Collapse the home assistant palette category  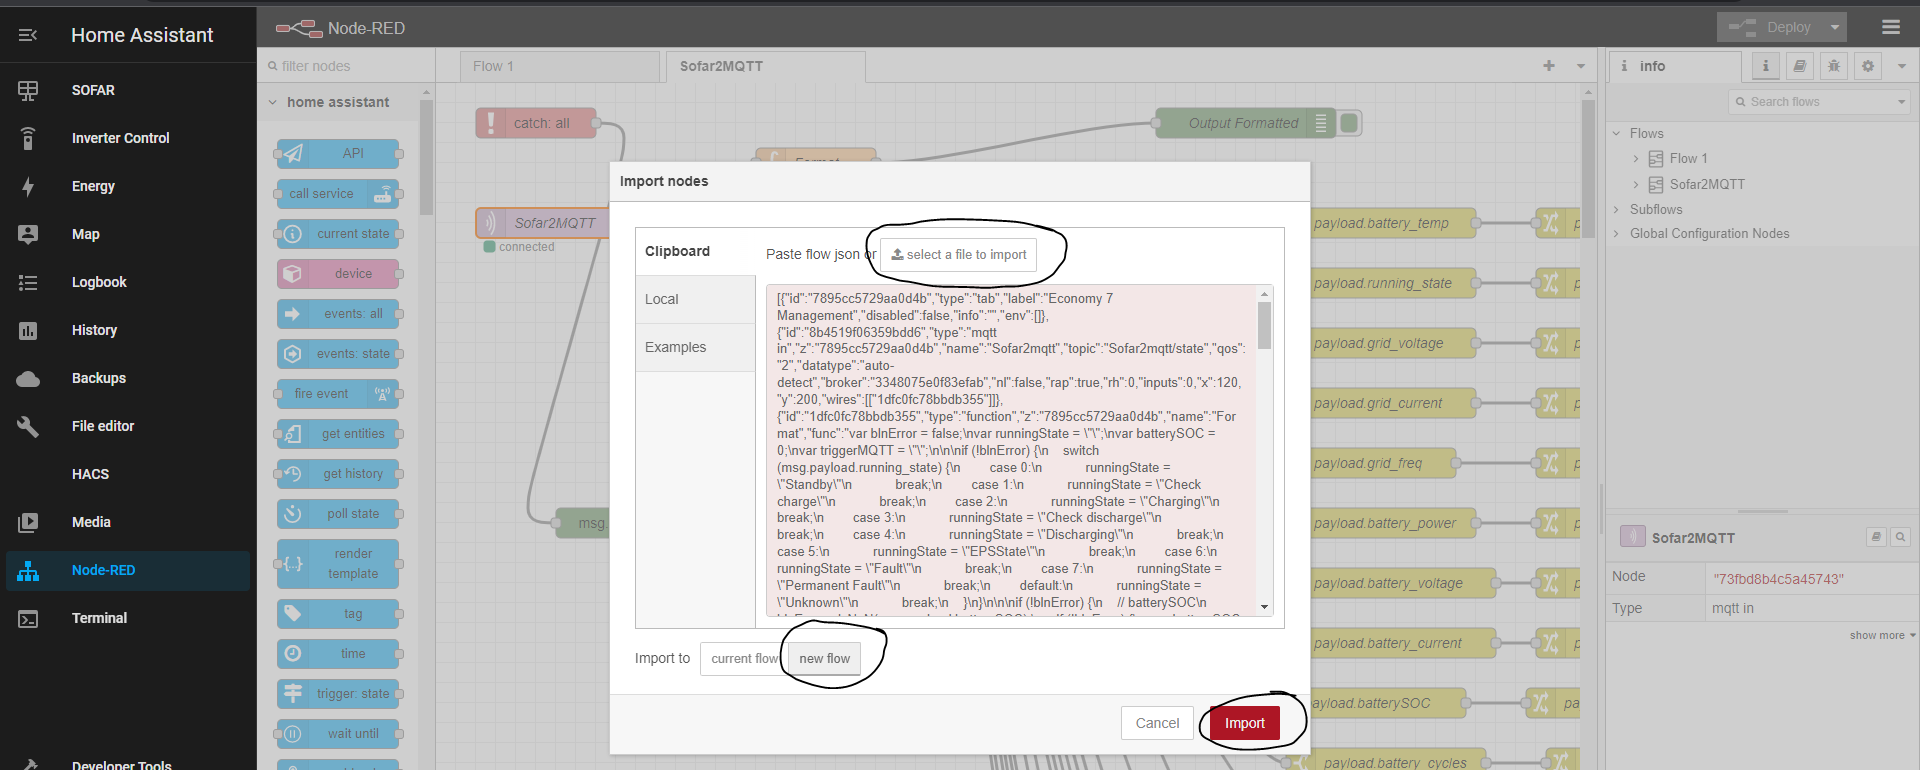[273, 102]
